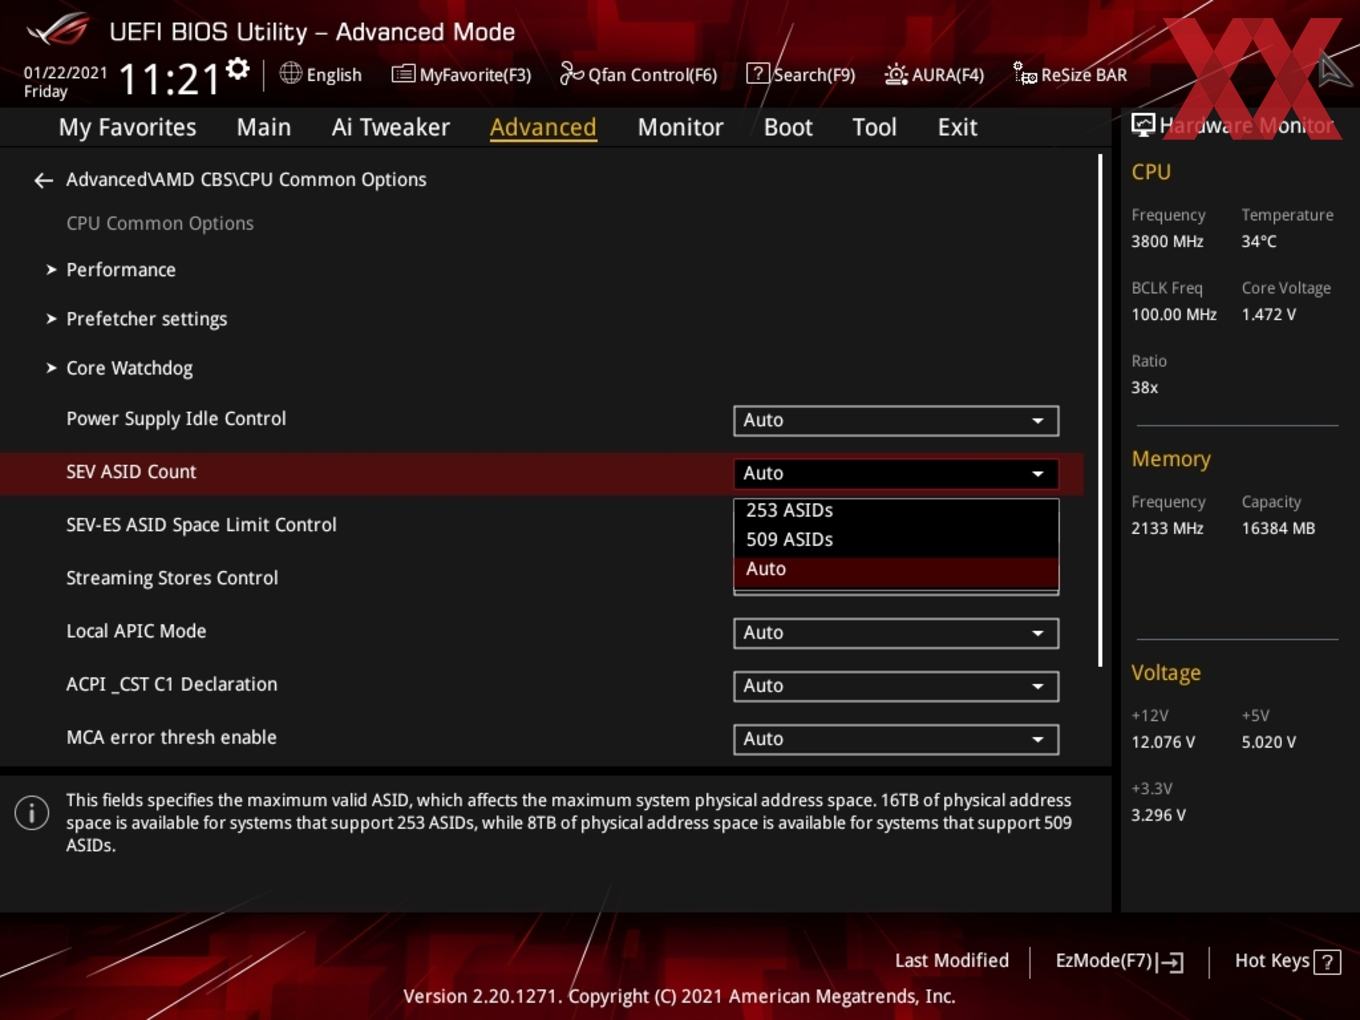Expand Prefetcher settings submenu
The height and width of the screenshot is (1020, 1360).
click(146, 319)
